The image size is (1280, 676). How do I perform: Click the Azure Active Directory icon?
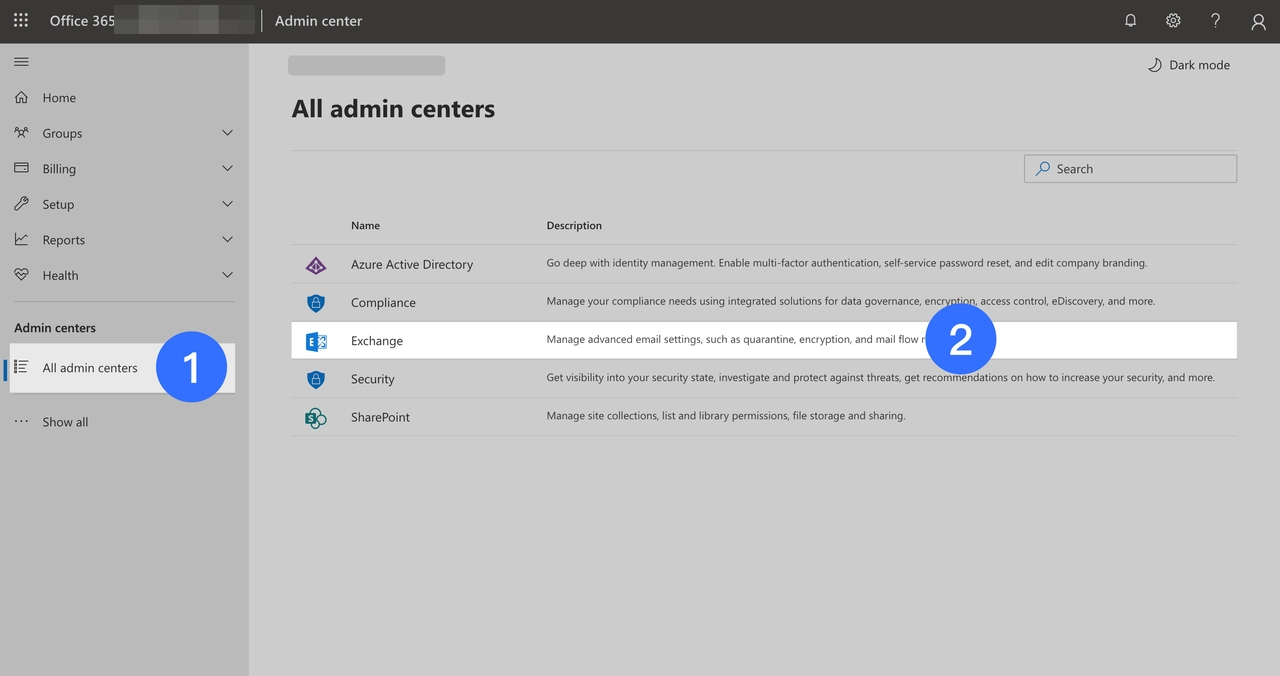click(x=316, y=265)
